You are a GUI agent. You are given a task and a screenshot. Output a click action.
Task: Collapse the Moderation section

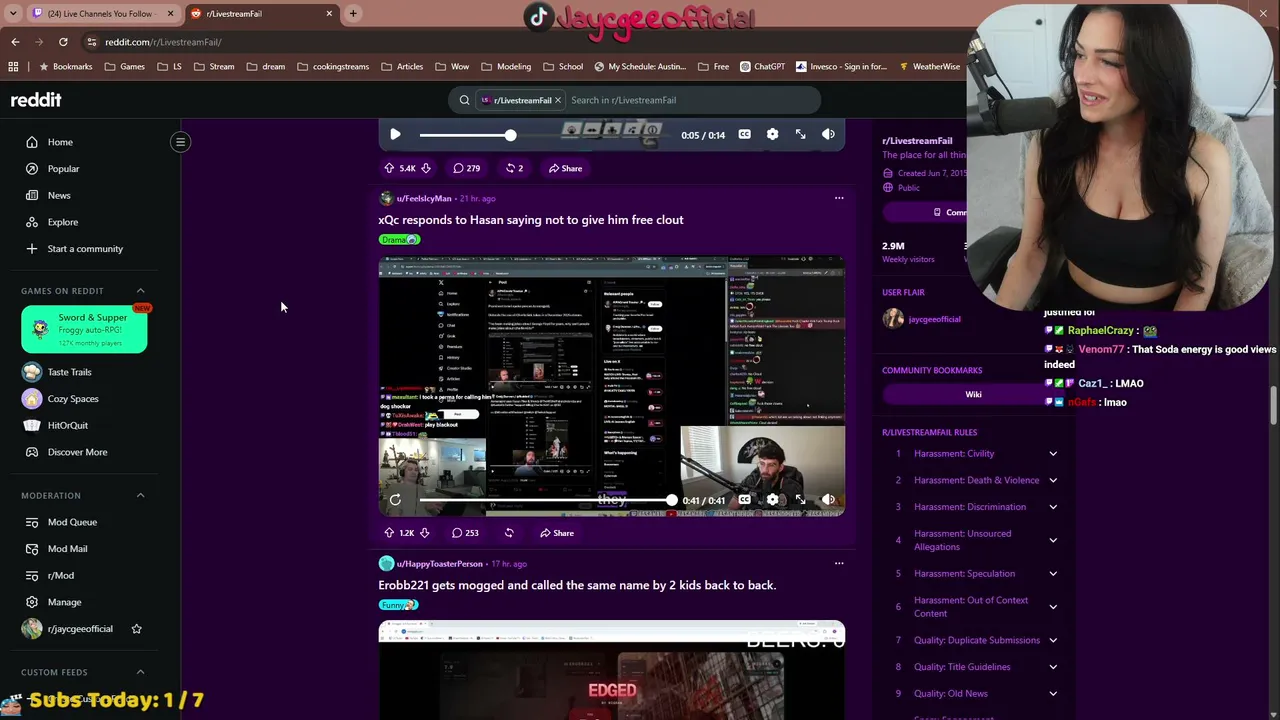140,496
